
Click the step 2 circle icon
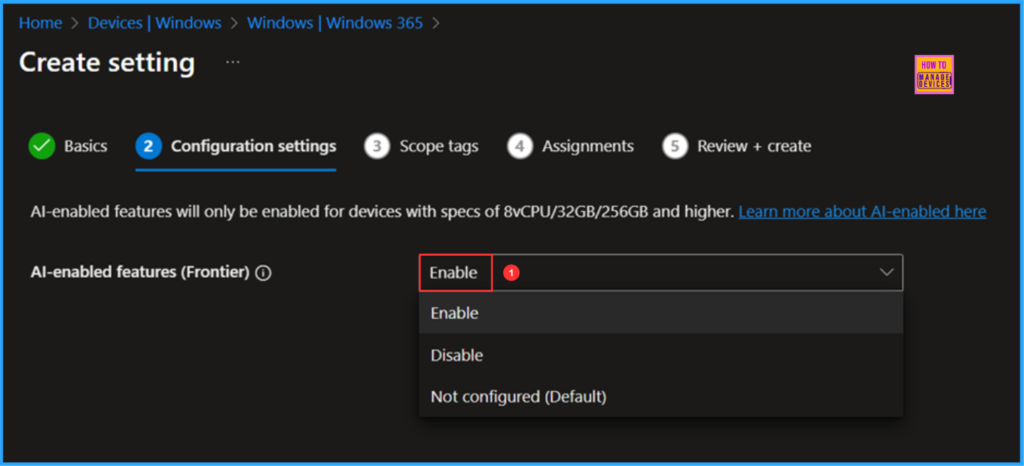(x=148, y=146)
